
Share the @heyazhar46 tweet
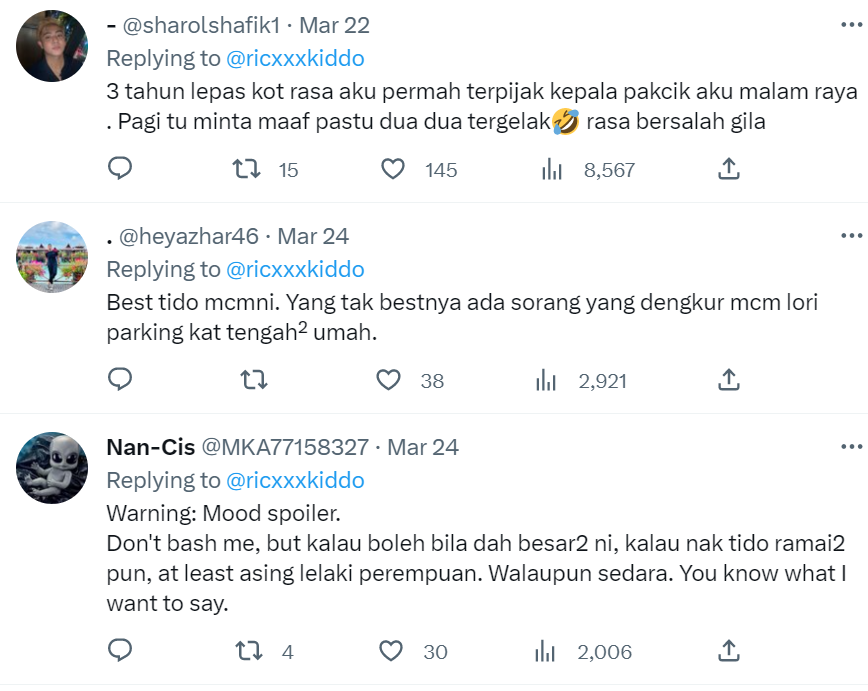tap(729, 379)
